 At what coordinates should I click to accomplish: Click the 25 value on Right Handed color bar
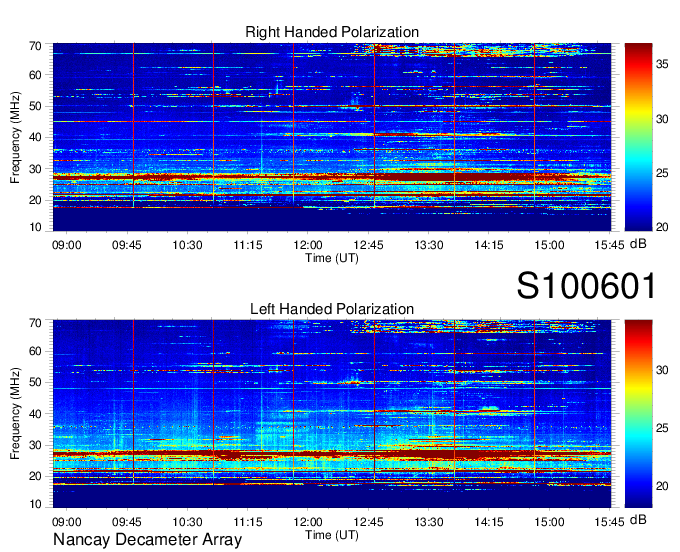[662, 173]
